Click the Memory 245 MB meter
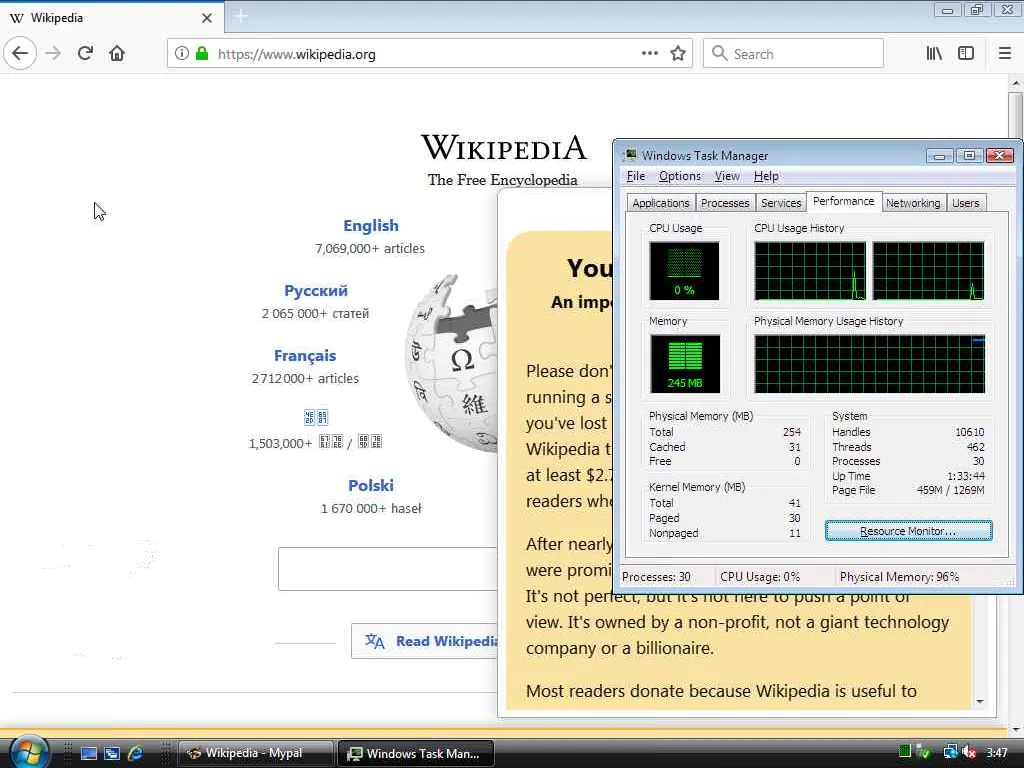The height and width of the screenshot is (768, 1024). (685, 364)
